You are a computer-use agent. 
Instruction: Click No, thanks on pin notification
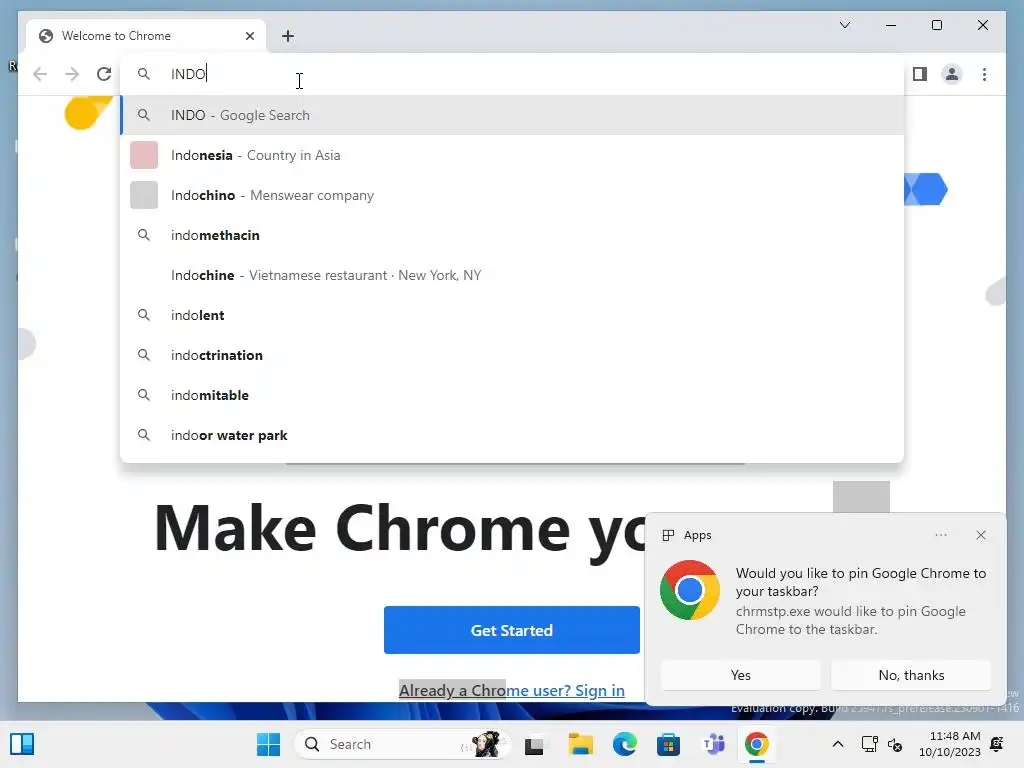point(911,675)
